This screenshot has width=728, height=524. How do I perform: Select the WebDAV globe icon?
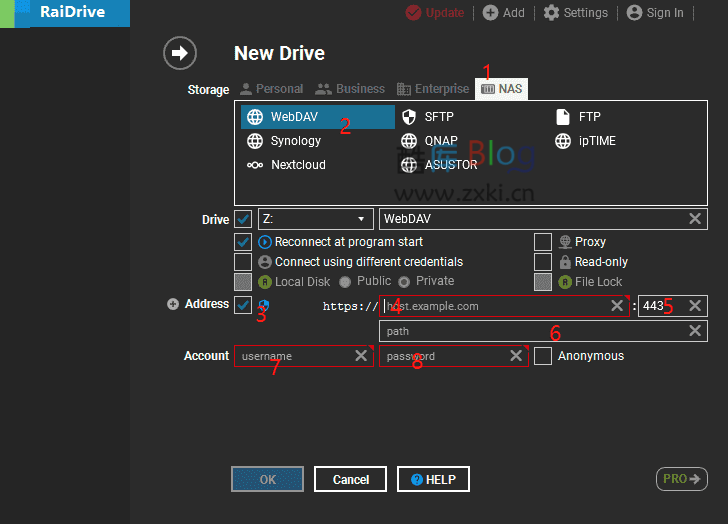(x=255, y=117)
